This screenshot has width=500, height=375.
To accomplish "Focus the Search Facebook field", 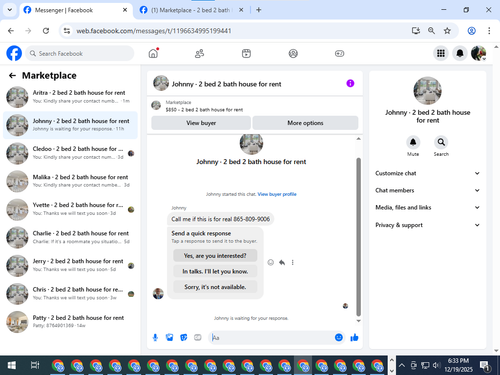I will click(x=79, y=53).
